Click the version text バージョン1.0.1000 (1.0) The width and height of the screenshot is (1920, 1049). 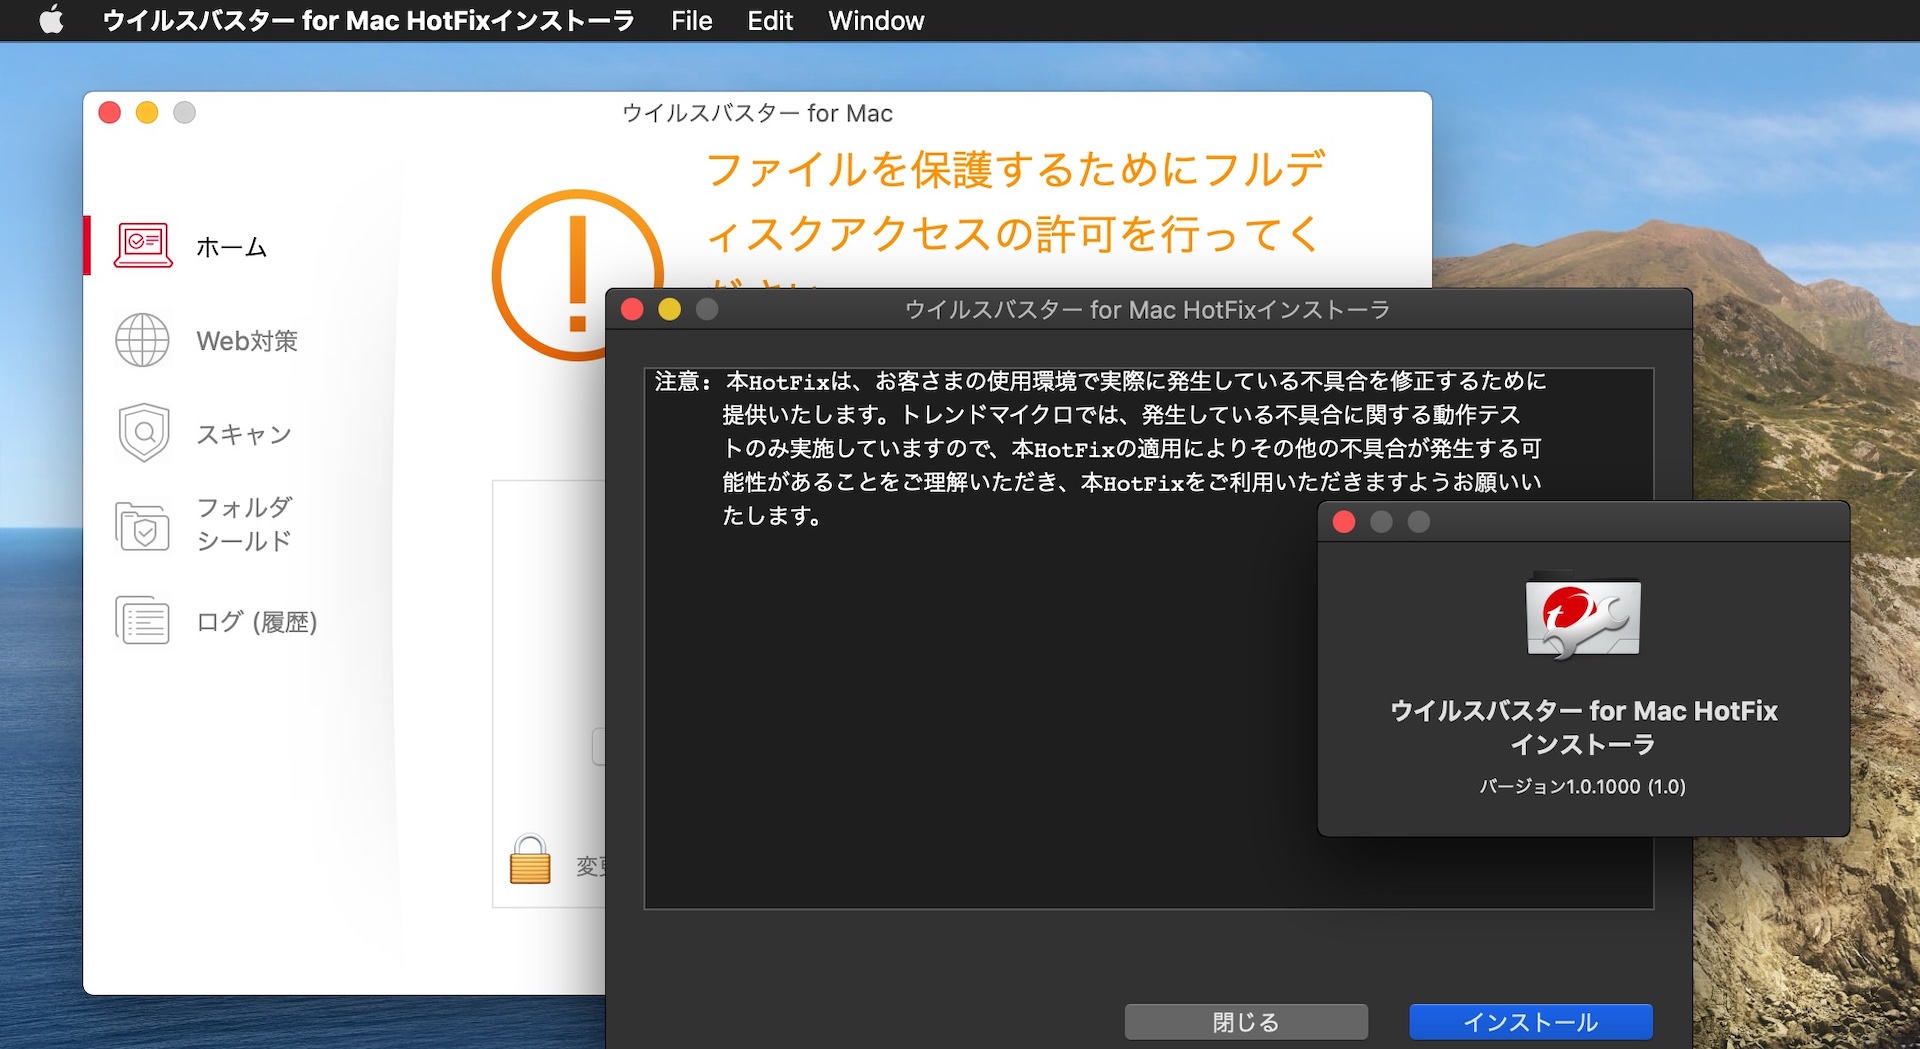1583,787
